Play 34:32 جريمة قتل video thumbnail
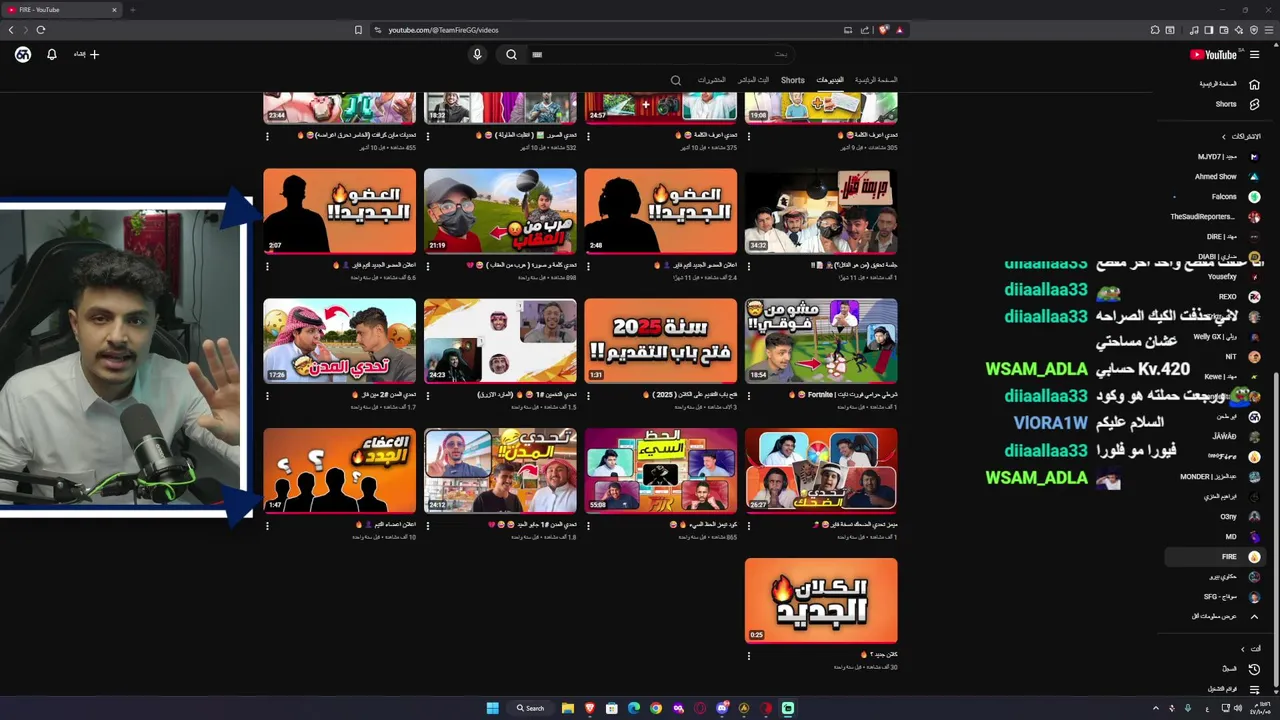The image size is (1280, 720). tap(821, 211)
